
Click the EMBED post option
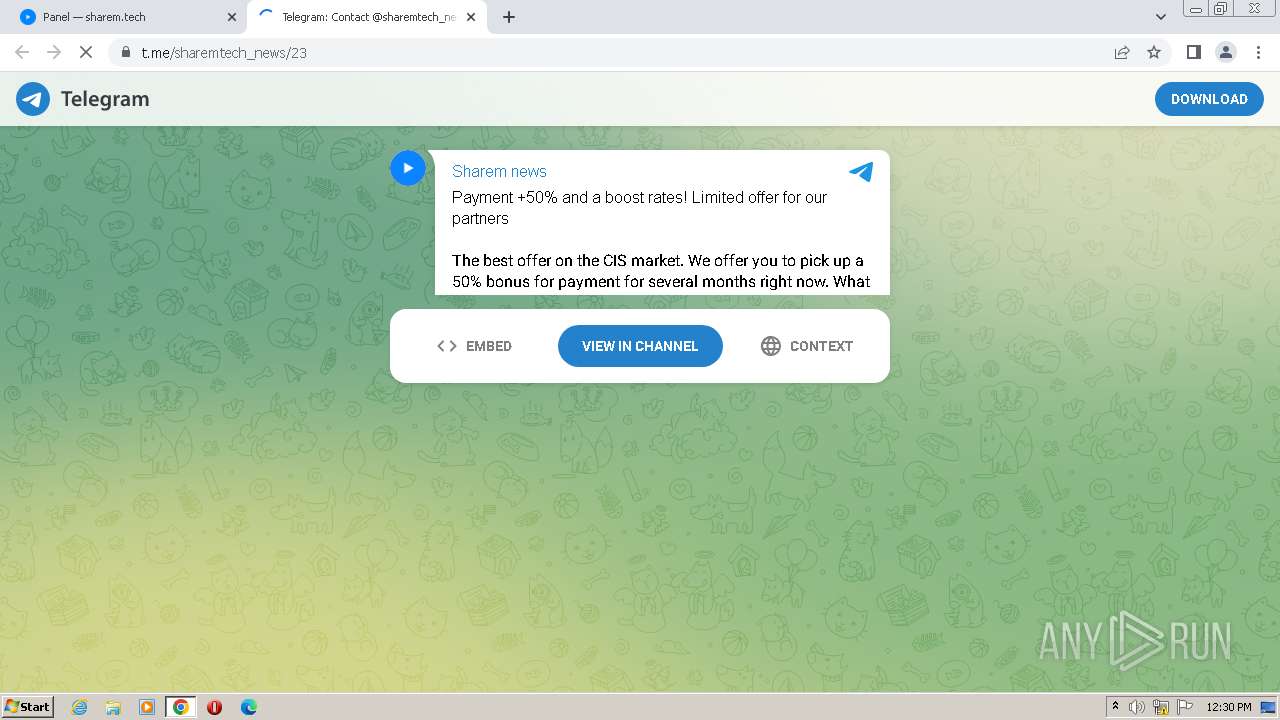click(x=474, y=346)
